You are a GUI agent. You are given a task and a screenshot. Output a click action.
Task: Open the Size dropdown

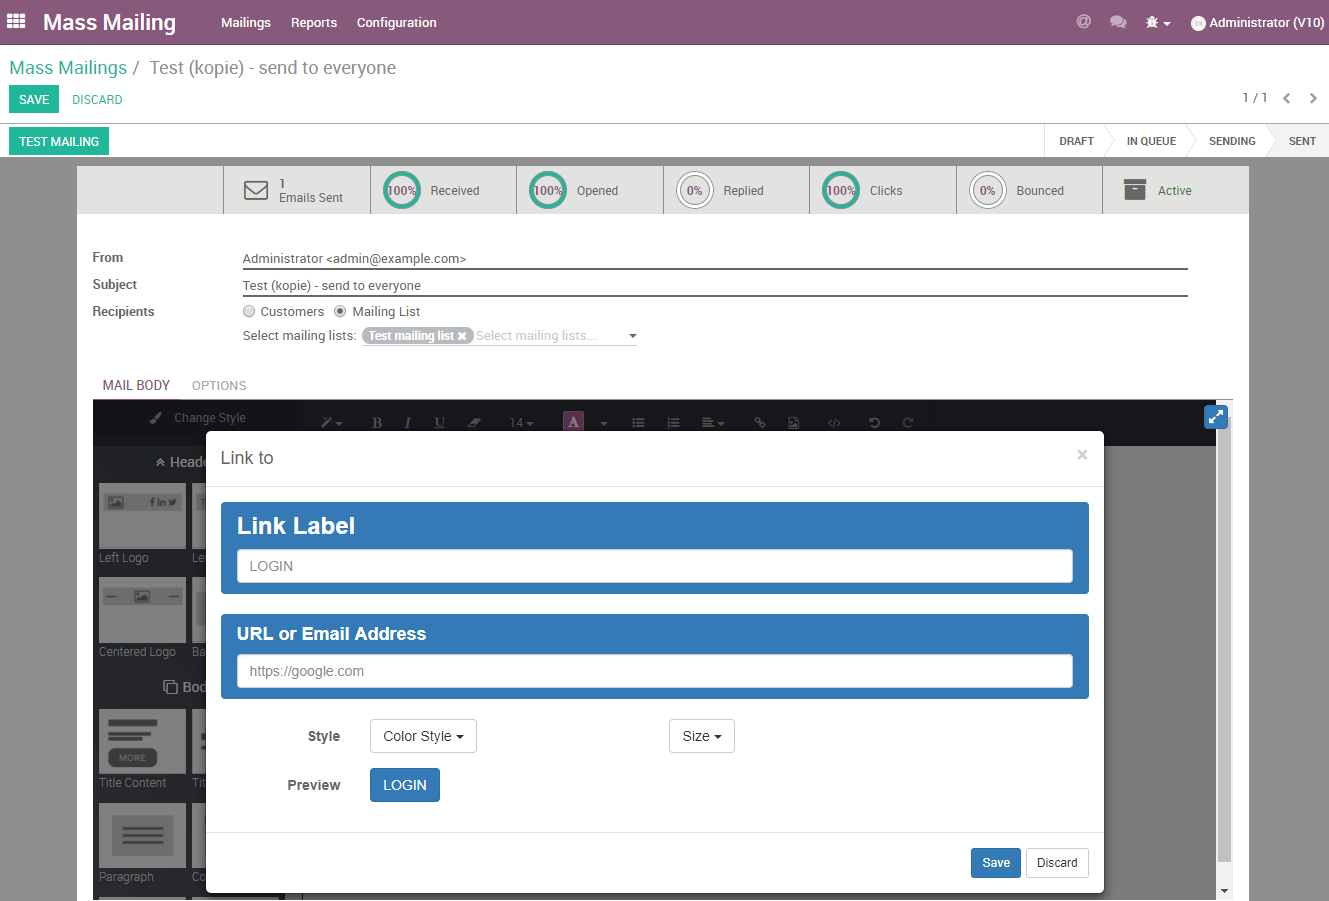(701, 735)
